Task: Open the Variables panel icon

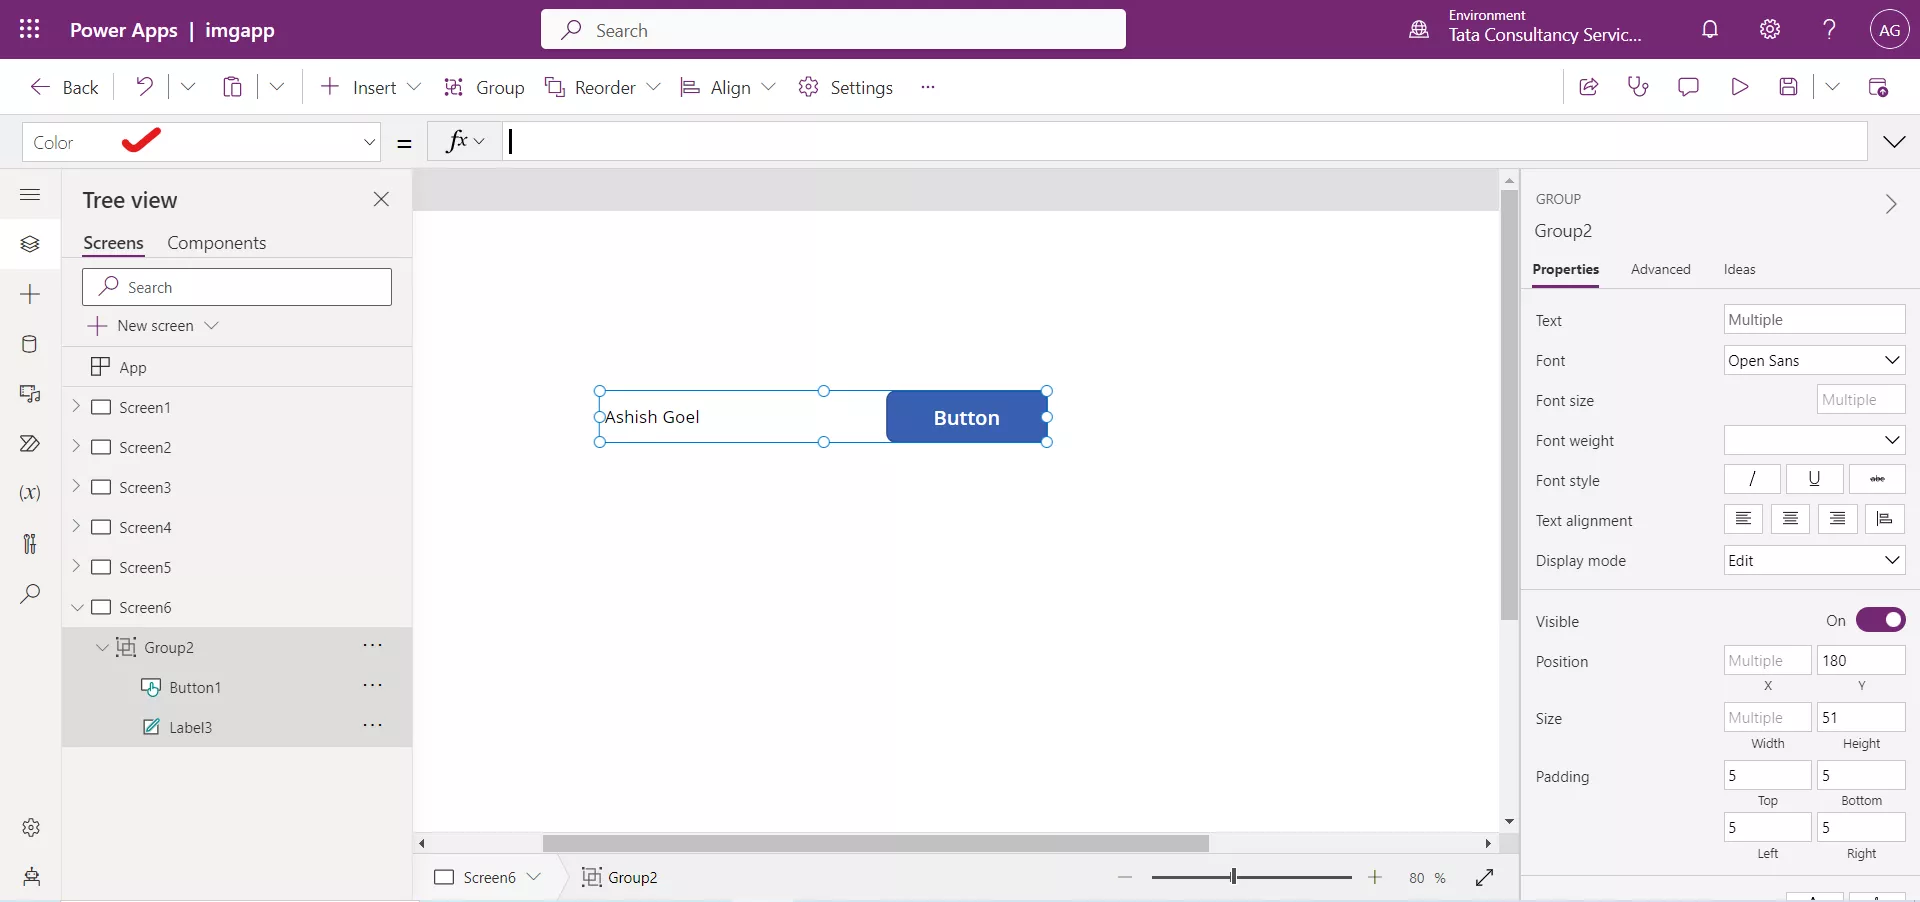Action: pyautogui.click(x=30, y=494)
